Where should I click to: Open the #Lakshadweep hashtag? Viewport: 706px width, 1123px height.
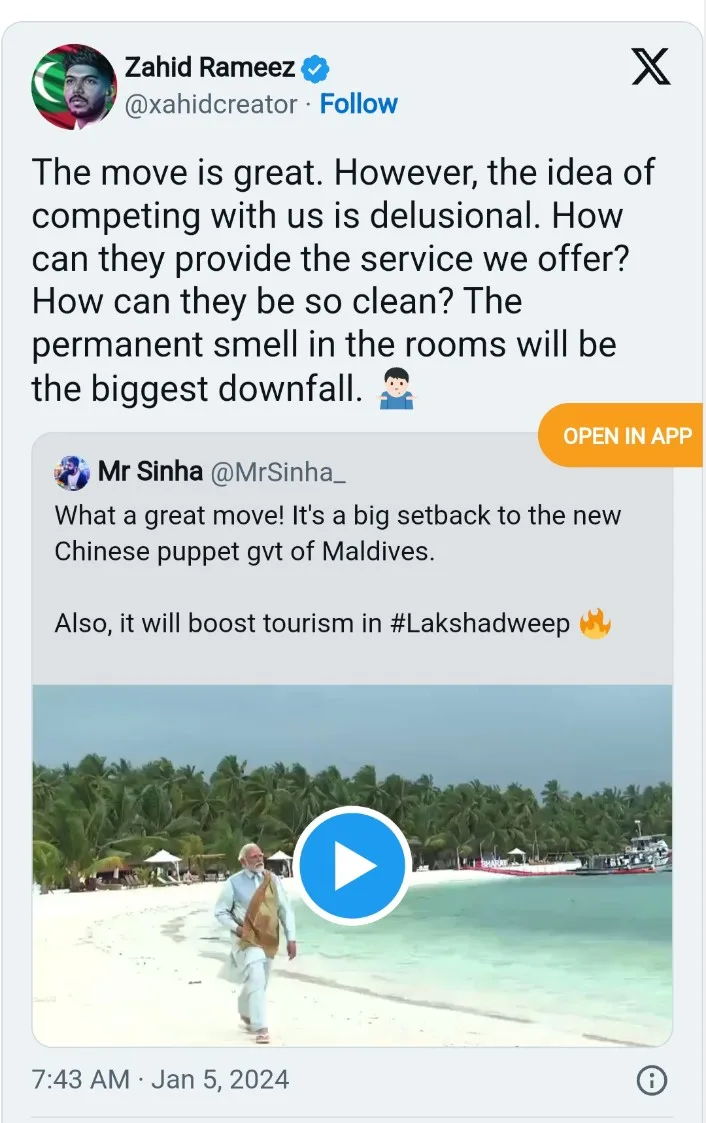(480, 624)
